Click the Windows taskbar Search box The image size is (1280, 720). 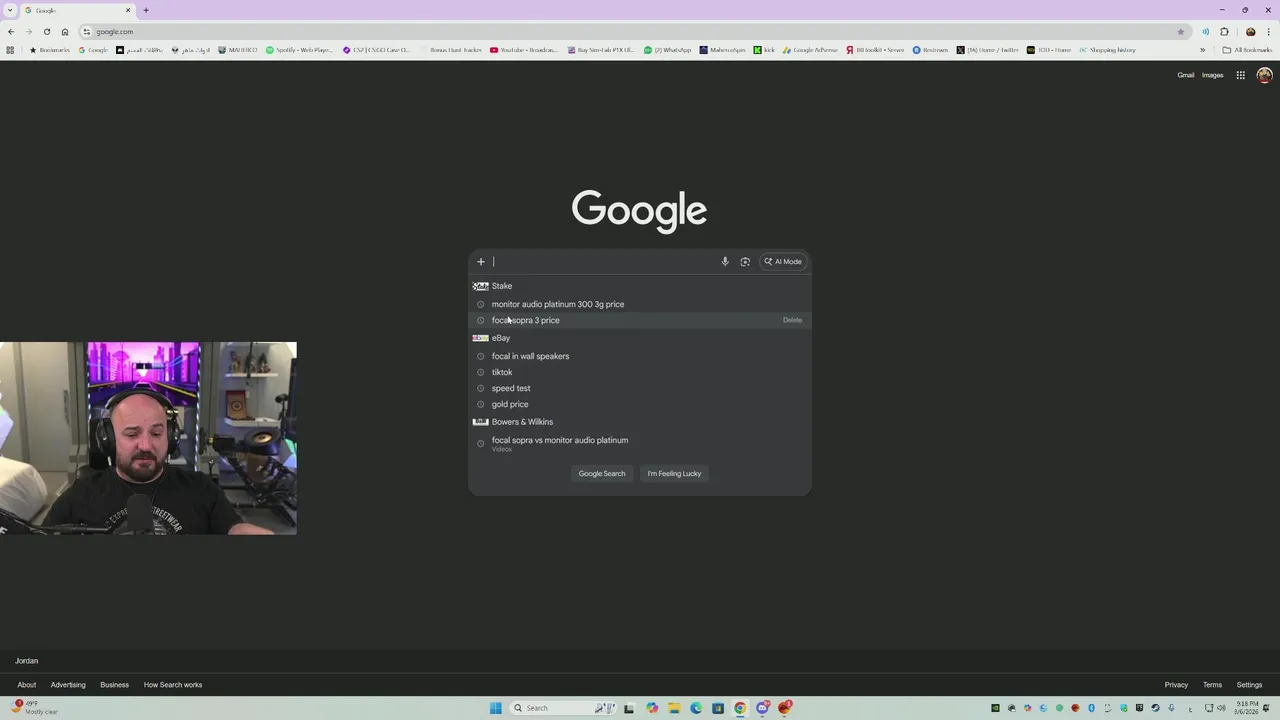tap(564, 708)
